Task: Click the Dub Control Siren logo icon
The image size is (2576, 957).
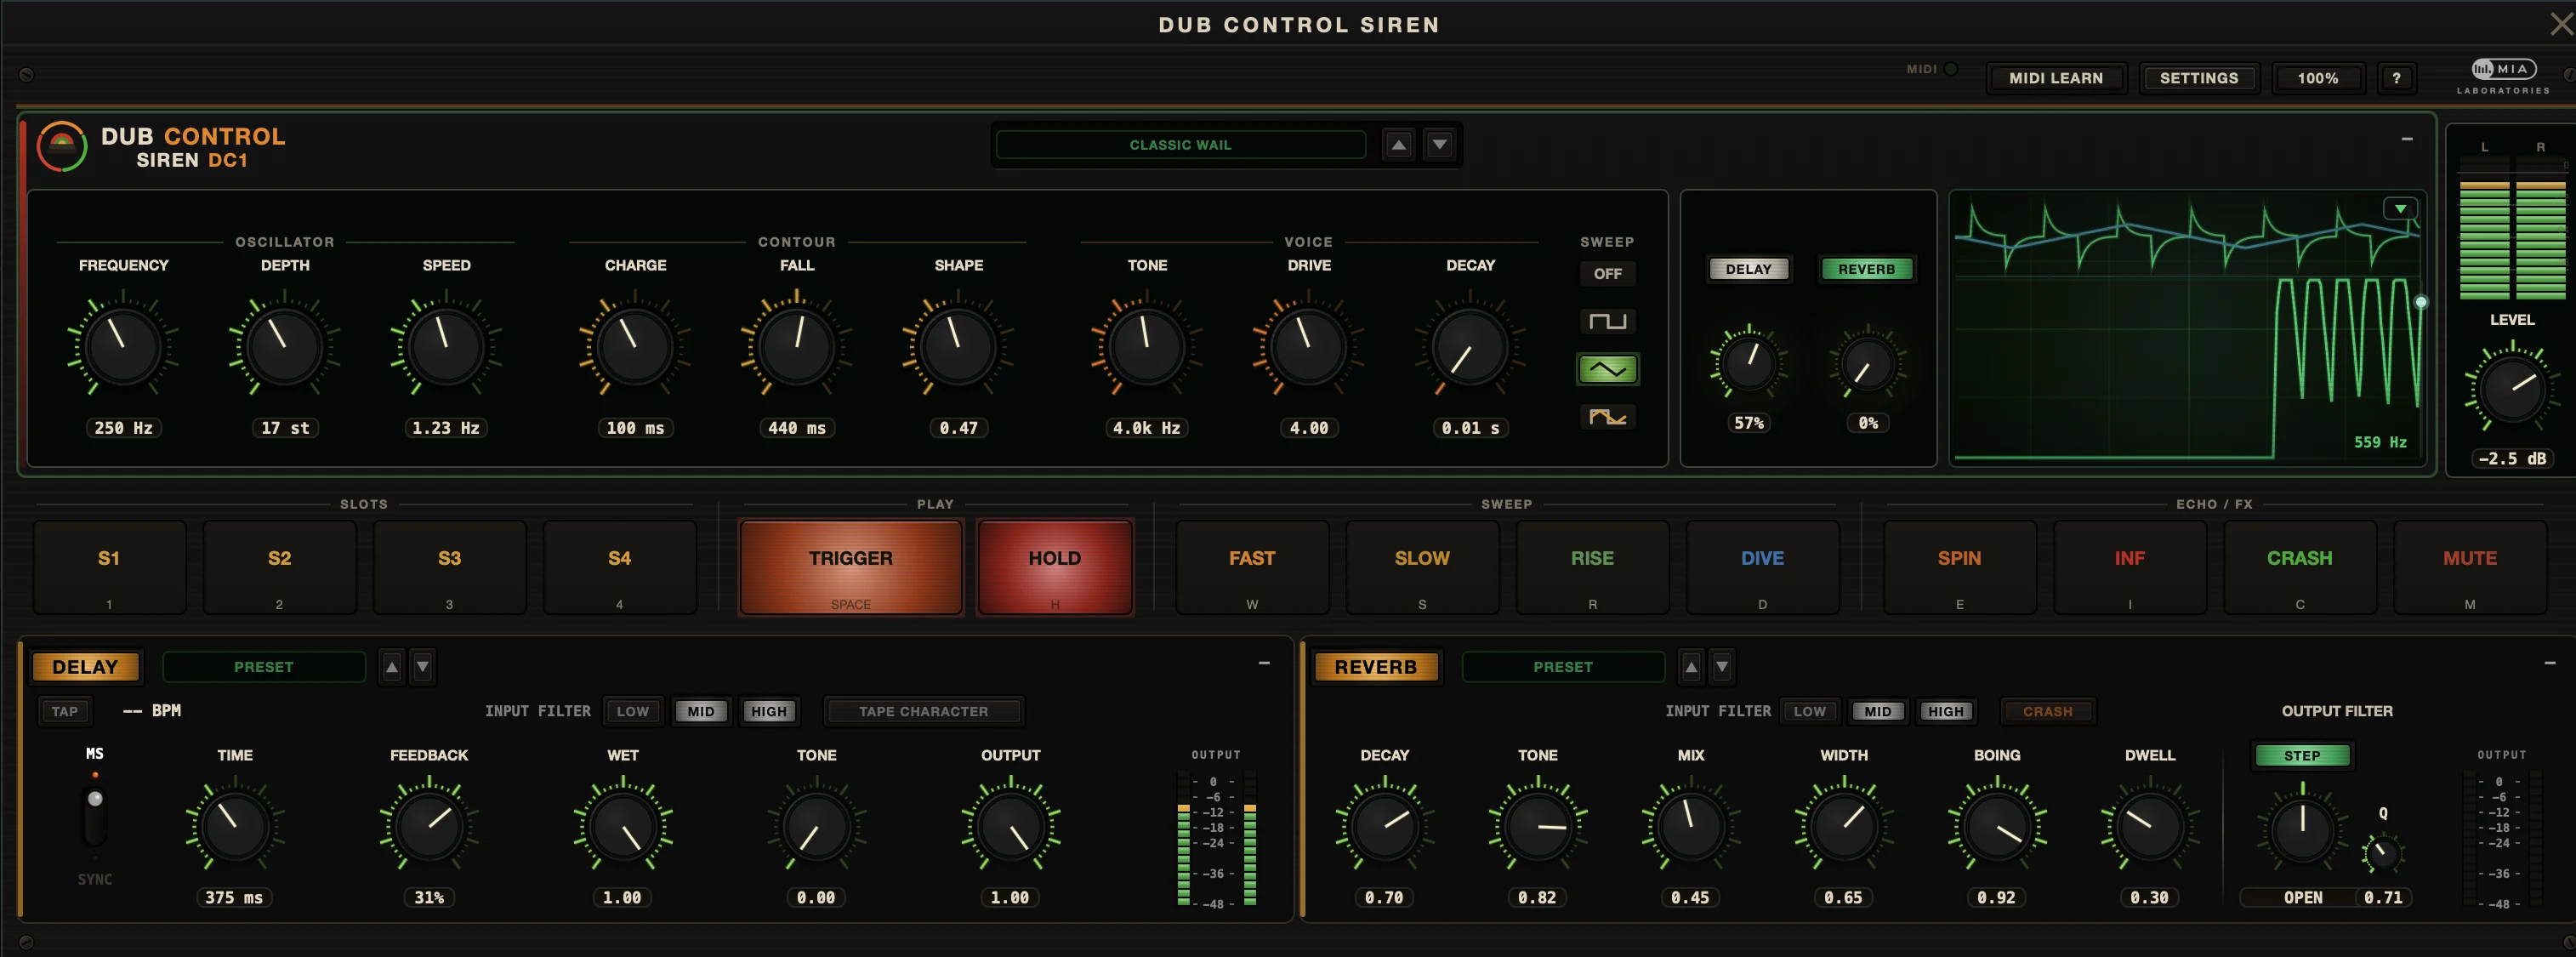Action: point(62,147)
